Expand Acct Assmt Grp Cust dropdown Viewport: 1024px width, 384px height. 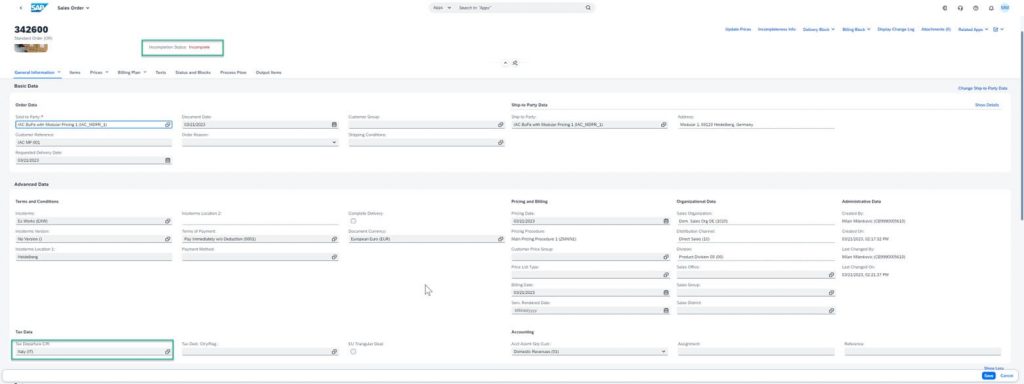coord(664,351)
